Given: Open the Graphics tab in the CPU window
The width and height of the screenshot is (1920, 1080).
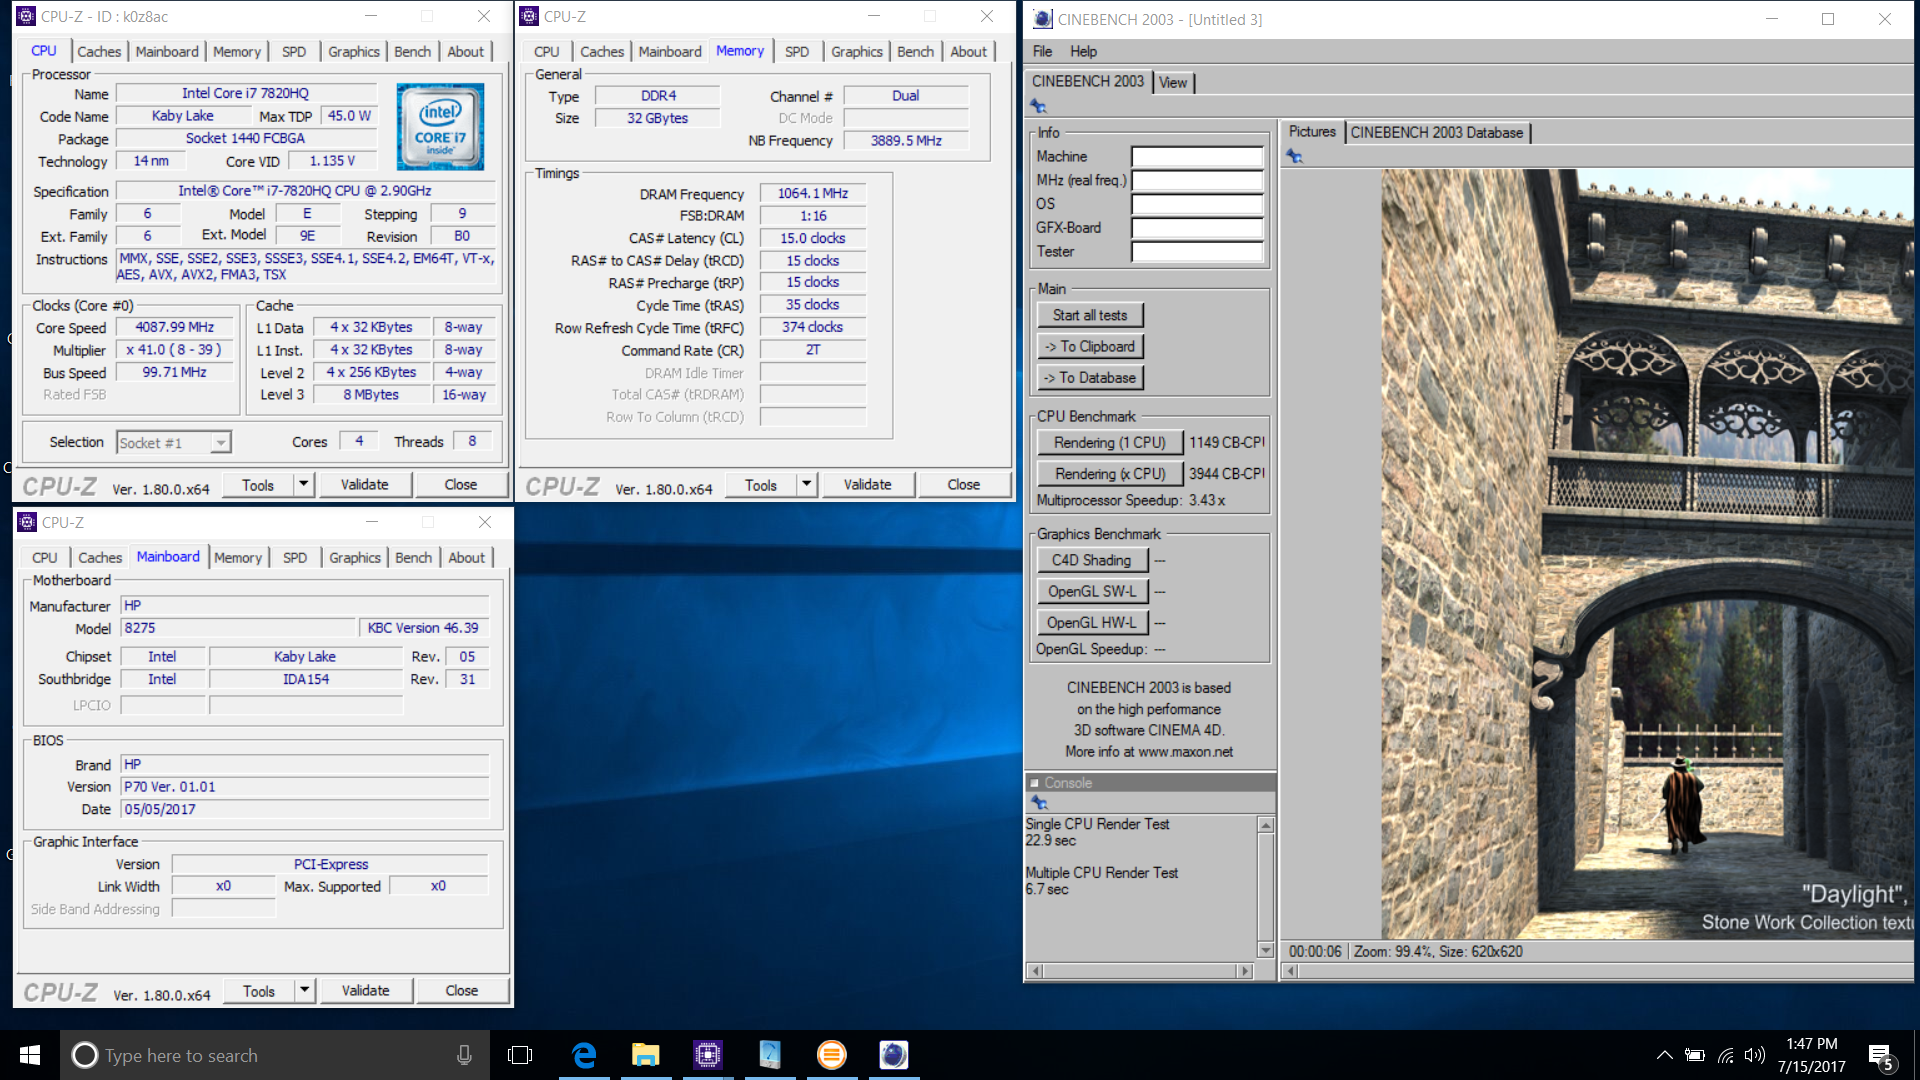Looking at the screenshot, I should [354, 51].
